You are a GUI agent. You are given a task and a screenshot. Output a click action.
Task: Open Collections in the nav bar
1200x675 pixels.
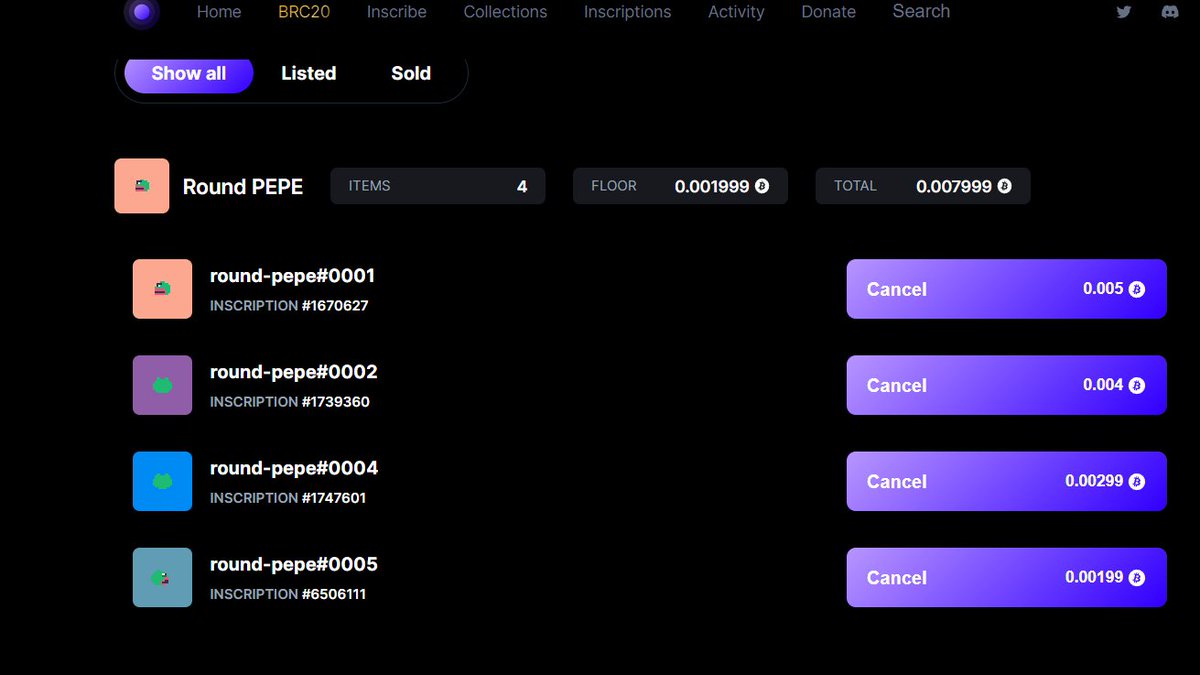[x=505, y=12]
